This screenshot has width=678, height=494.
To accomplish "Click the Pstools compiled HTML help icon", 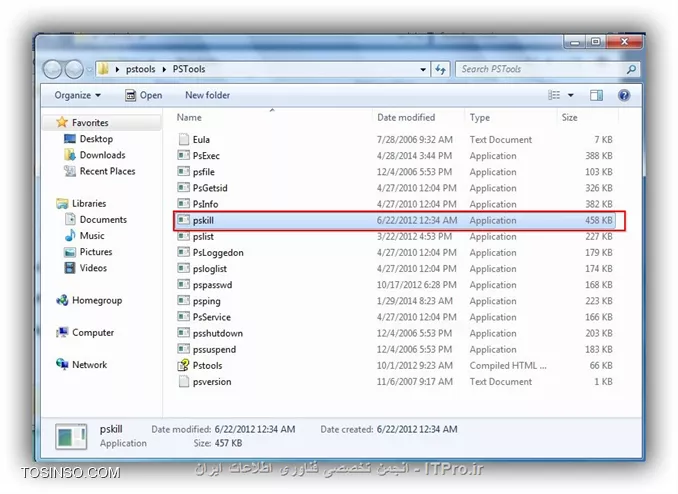I will pos(184,365).
